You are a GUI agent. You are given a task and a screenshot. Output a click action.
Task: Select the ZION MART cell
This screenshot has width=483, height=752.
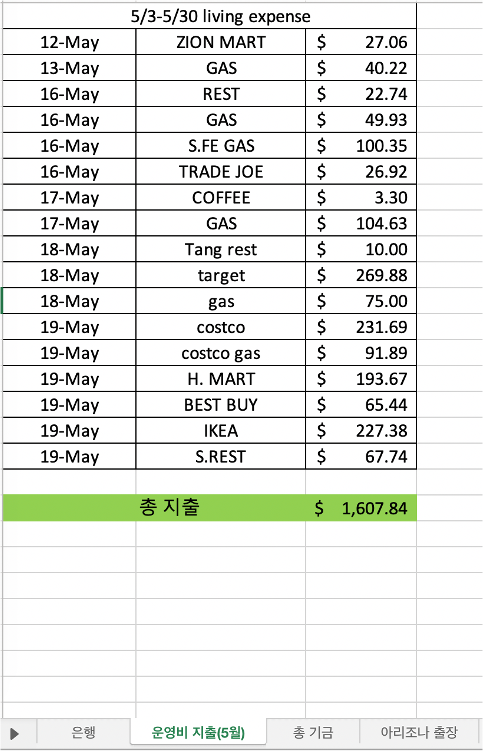pyautogui.click(x=221, y=42)
